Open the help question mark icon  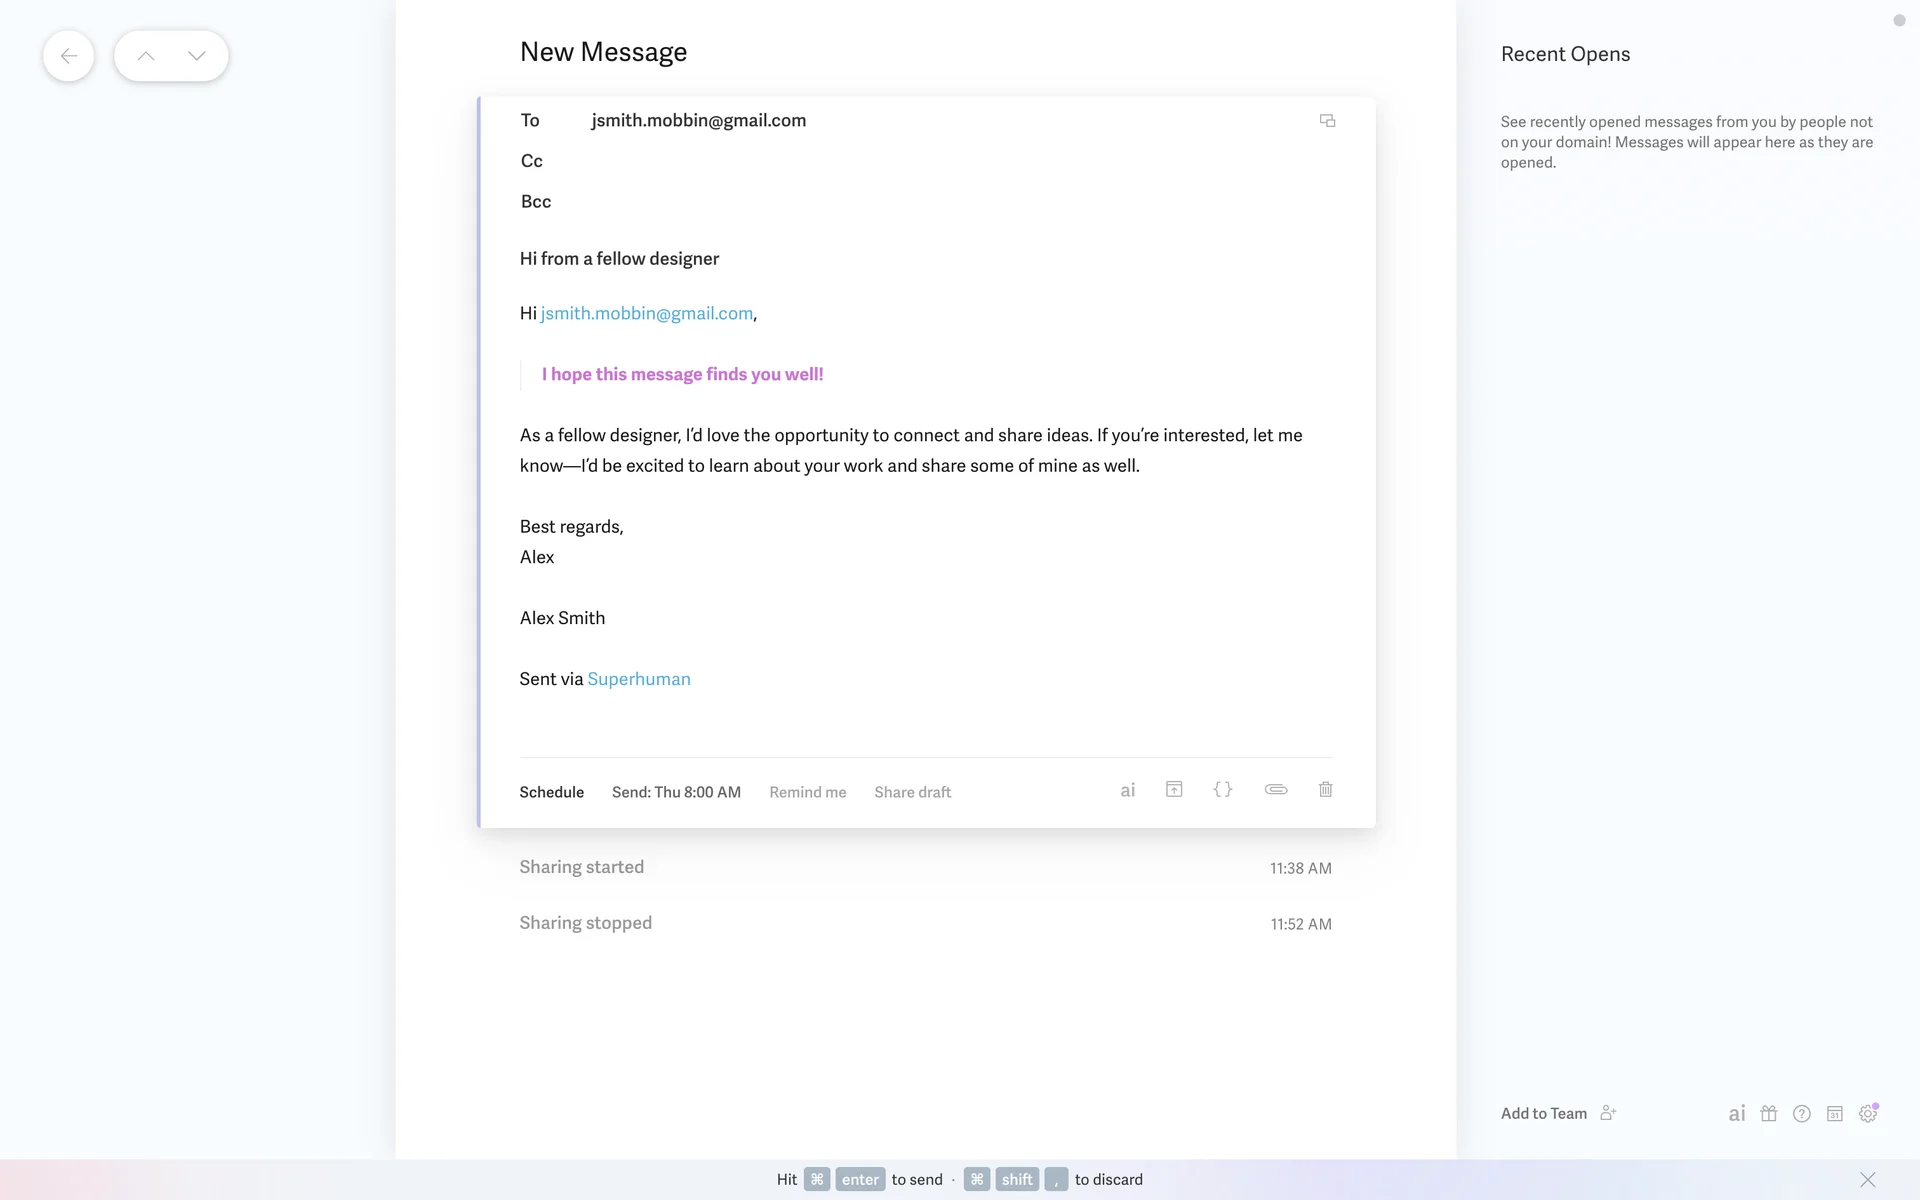click(x=1801, y=1113)
